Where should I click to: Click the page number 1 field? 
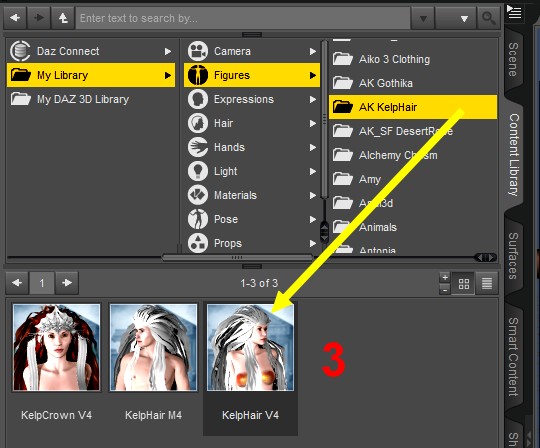(x=42, y=283)
